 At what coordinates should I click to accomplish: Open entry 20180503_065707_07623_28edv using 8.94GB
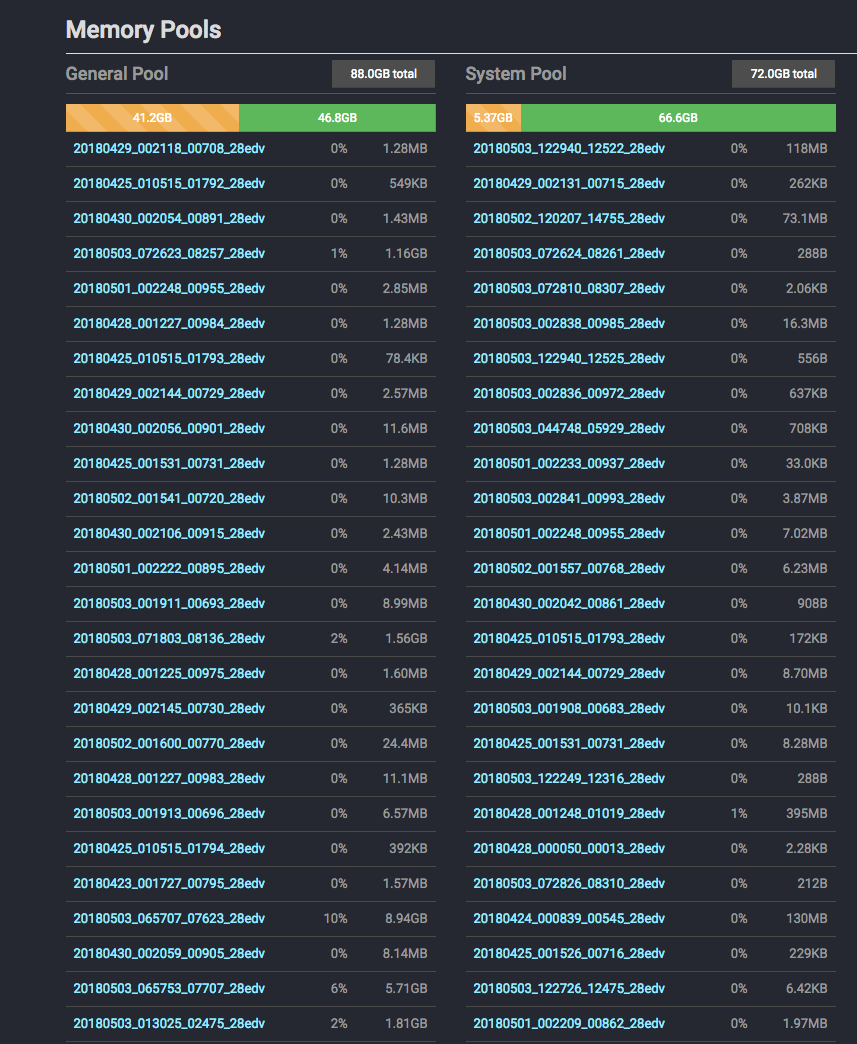tap(169, 918)
